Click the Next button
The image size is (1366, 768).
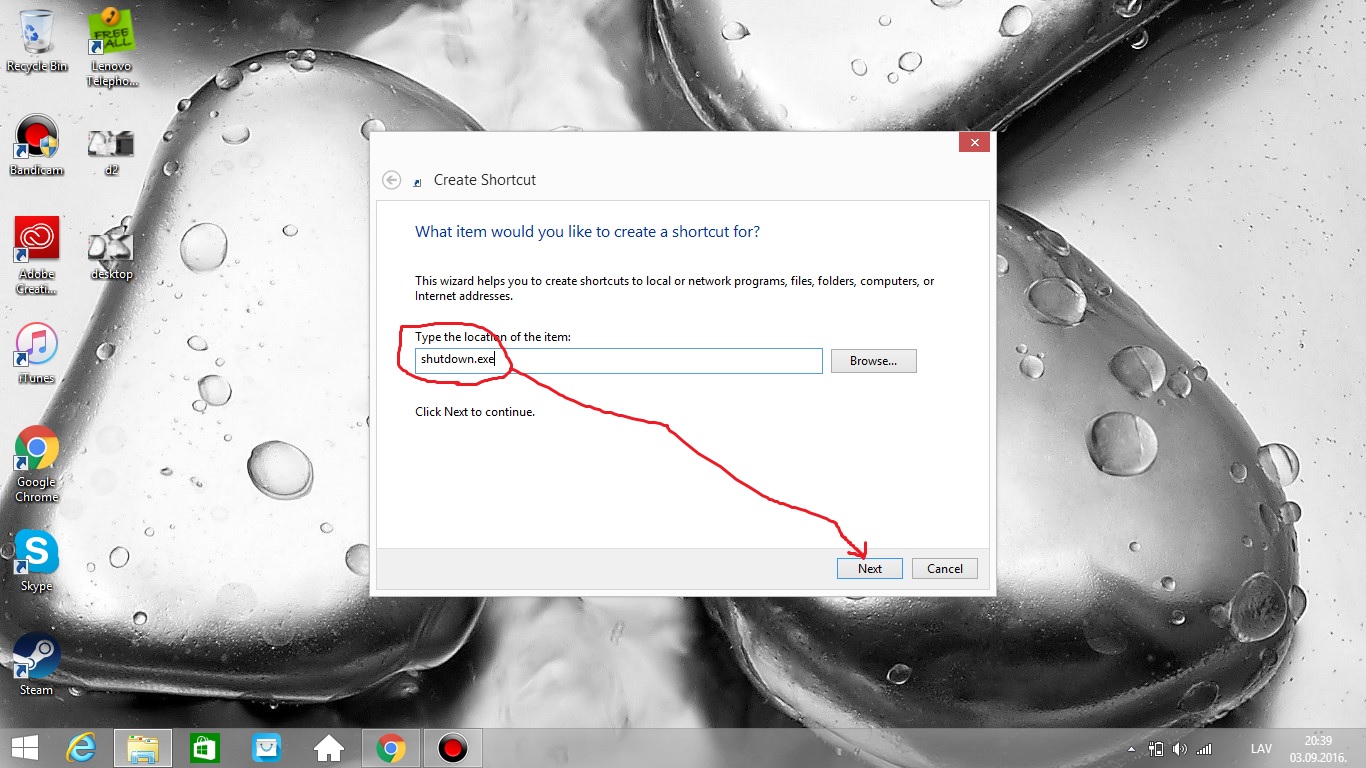pos(870,568)
